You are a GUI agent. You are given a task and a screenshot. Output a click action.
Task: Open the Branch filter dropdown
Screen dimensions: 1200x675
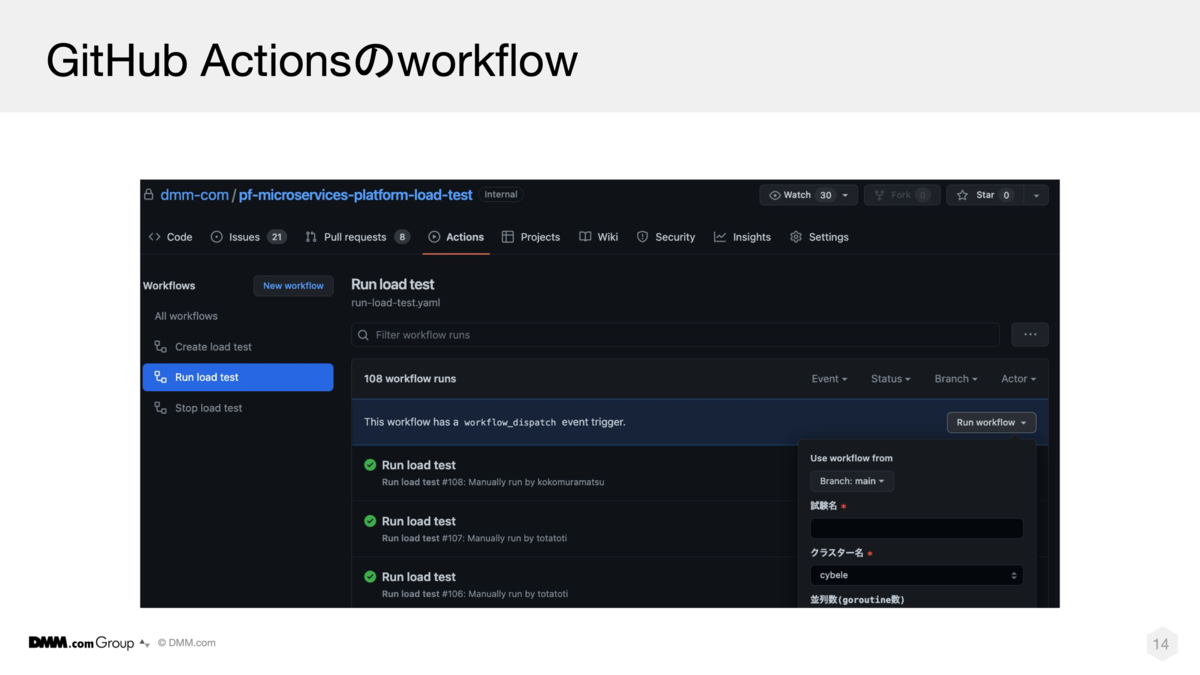click(956, 379)
